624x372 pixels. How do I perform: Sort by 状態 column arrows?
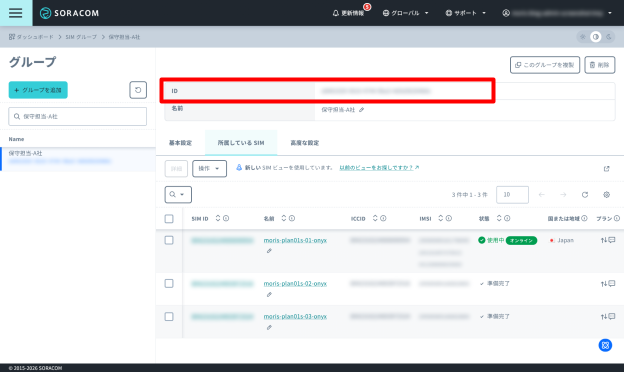pos(499,218)
